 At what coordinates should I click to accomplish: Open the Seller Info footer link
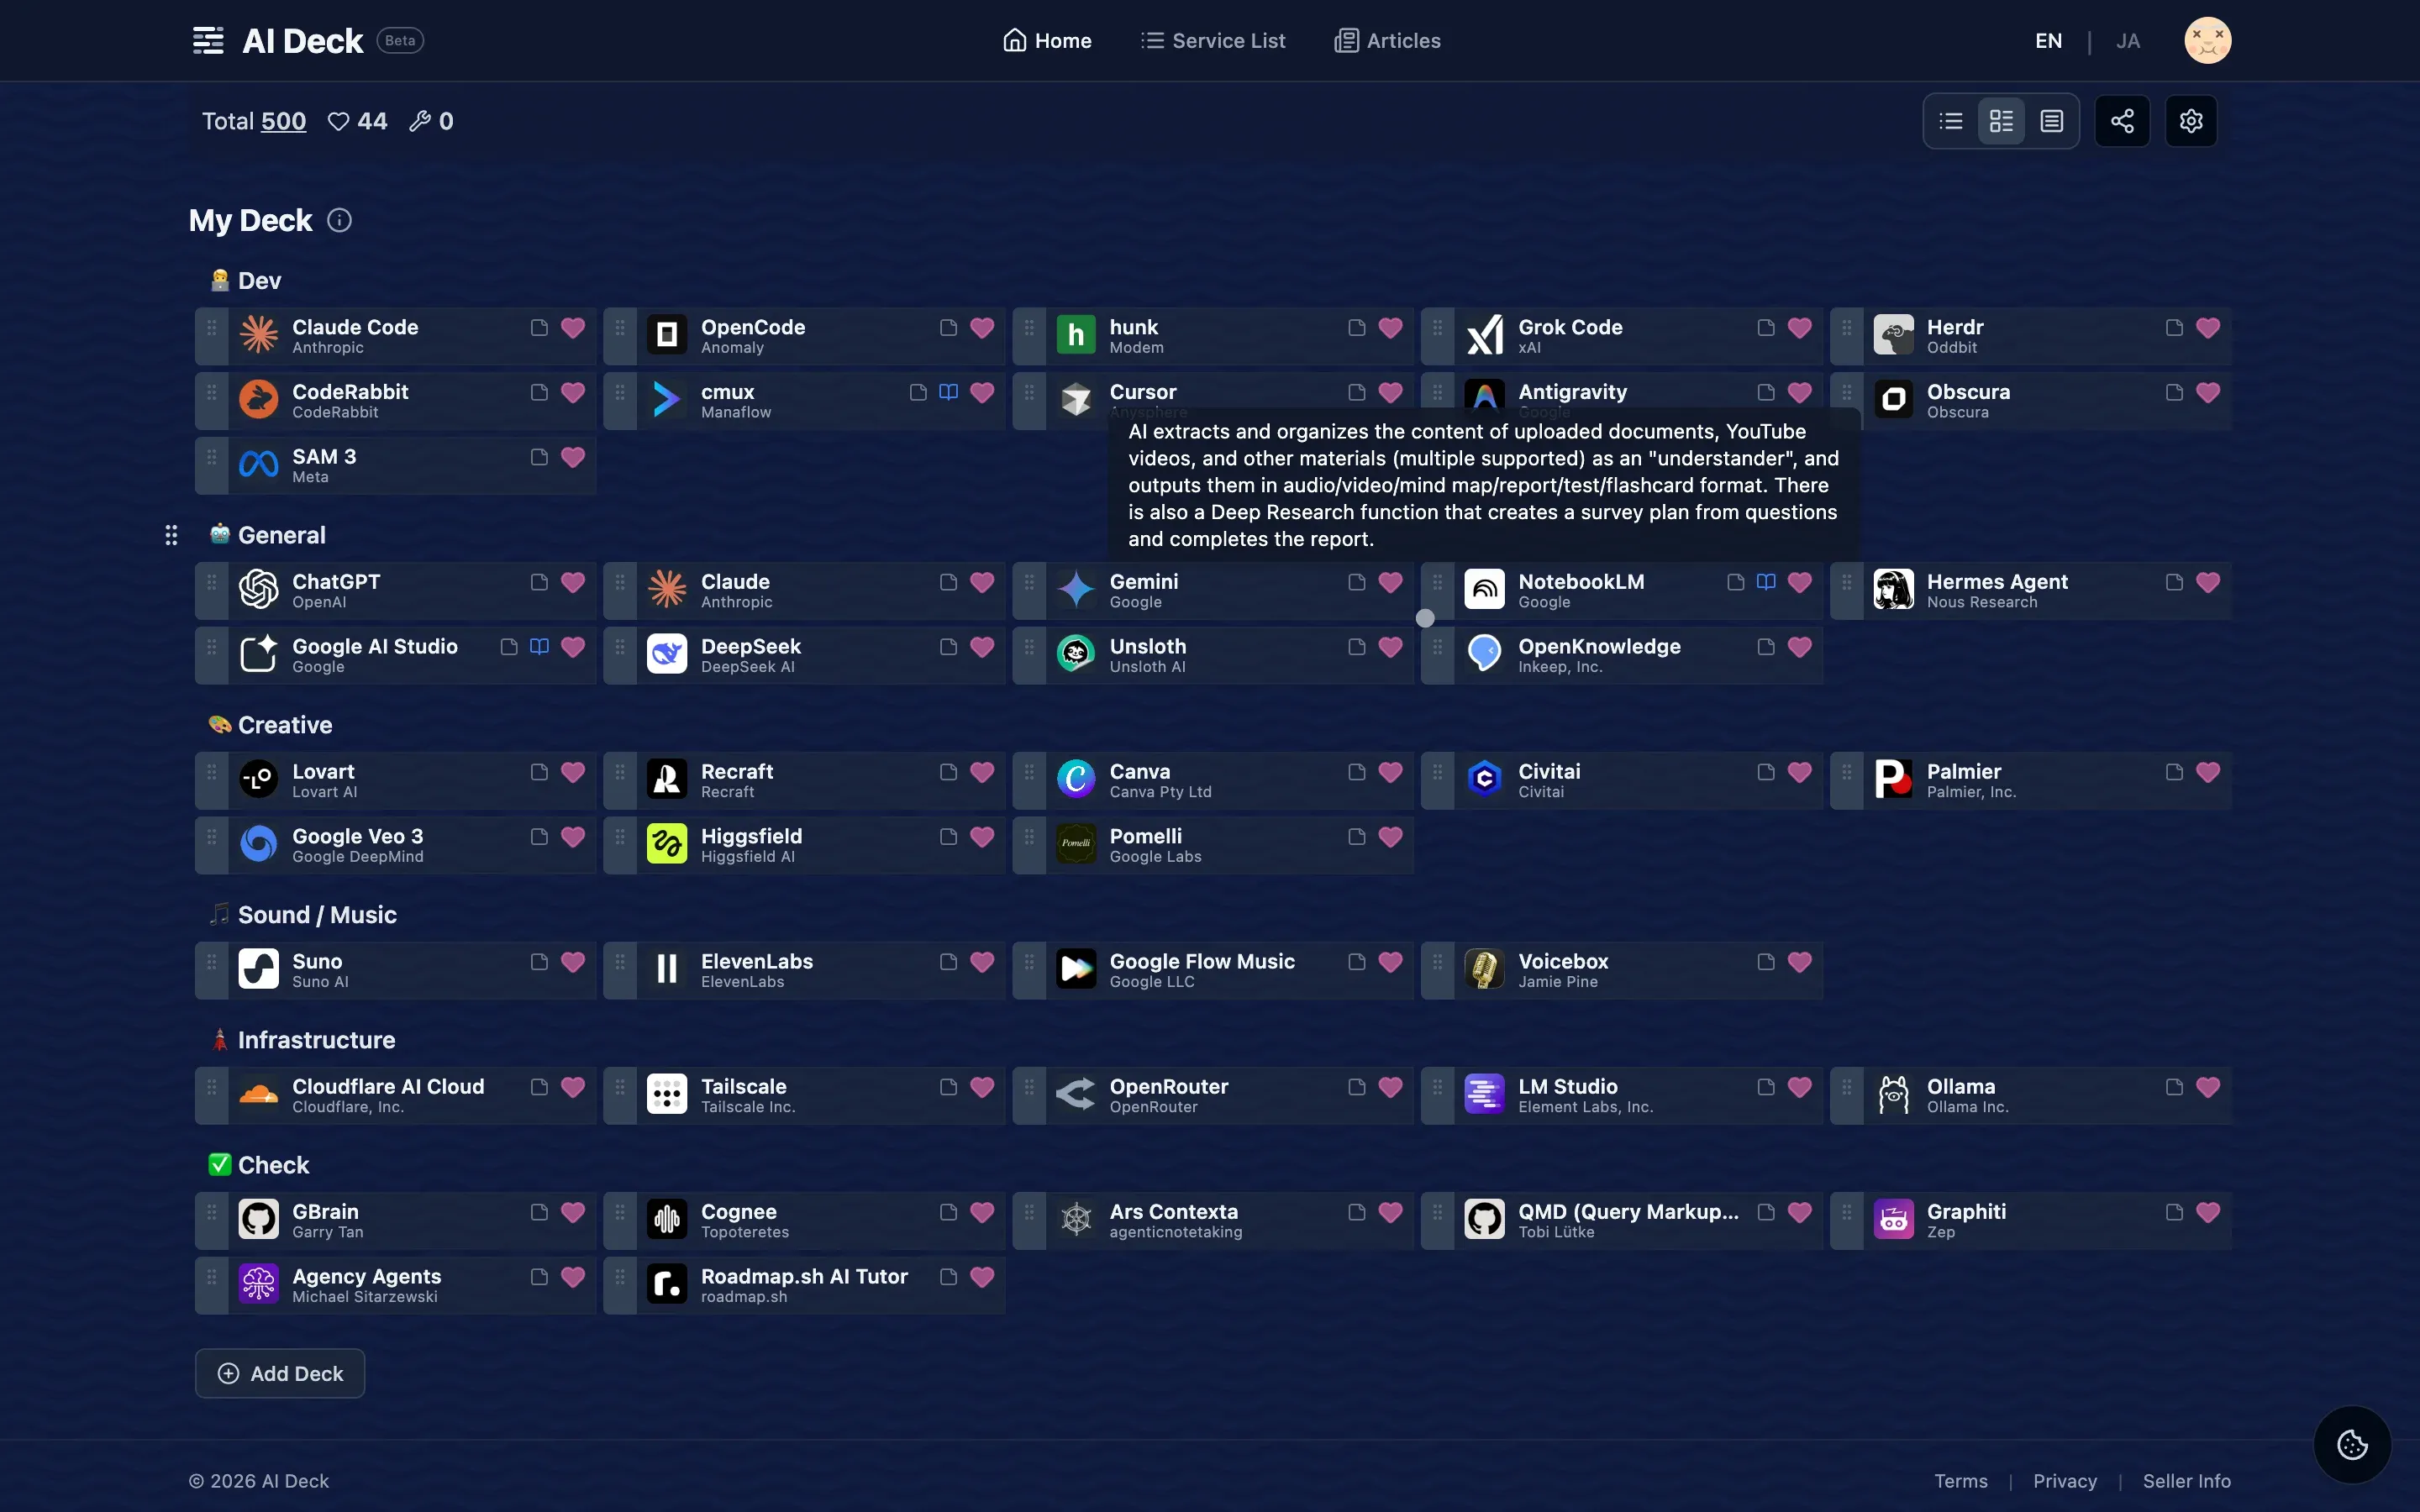pos(2187,1481)
